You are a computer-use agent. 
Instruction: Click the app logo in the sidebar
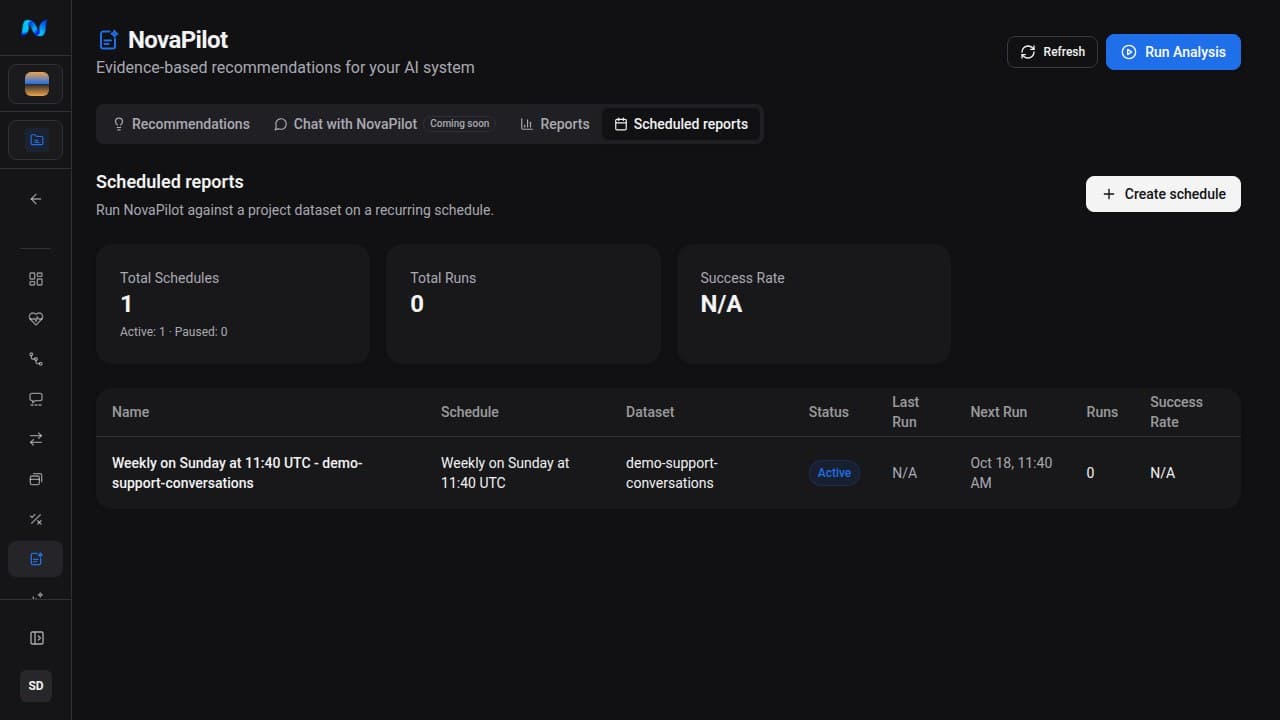pyautogui.click(x=35, y=28)
